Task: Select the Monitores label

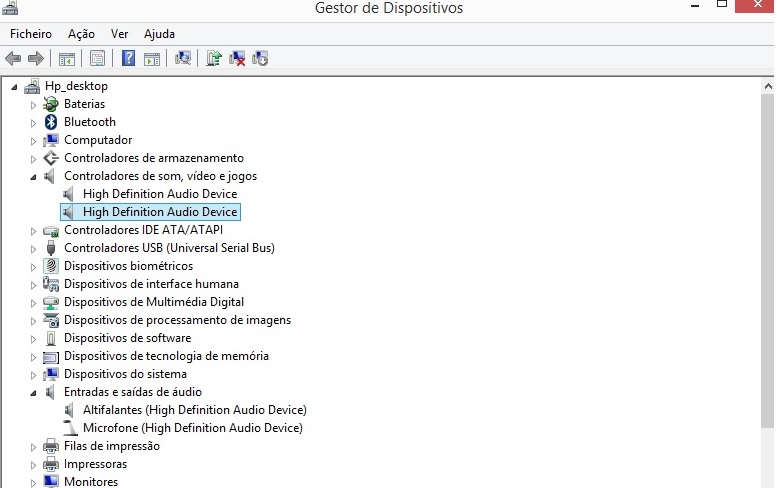Action: [x=91, y=482]
